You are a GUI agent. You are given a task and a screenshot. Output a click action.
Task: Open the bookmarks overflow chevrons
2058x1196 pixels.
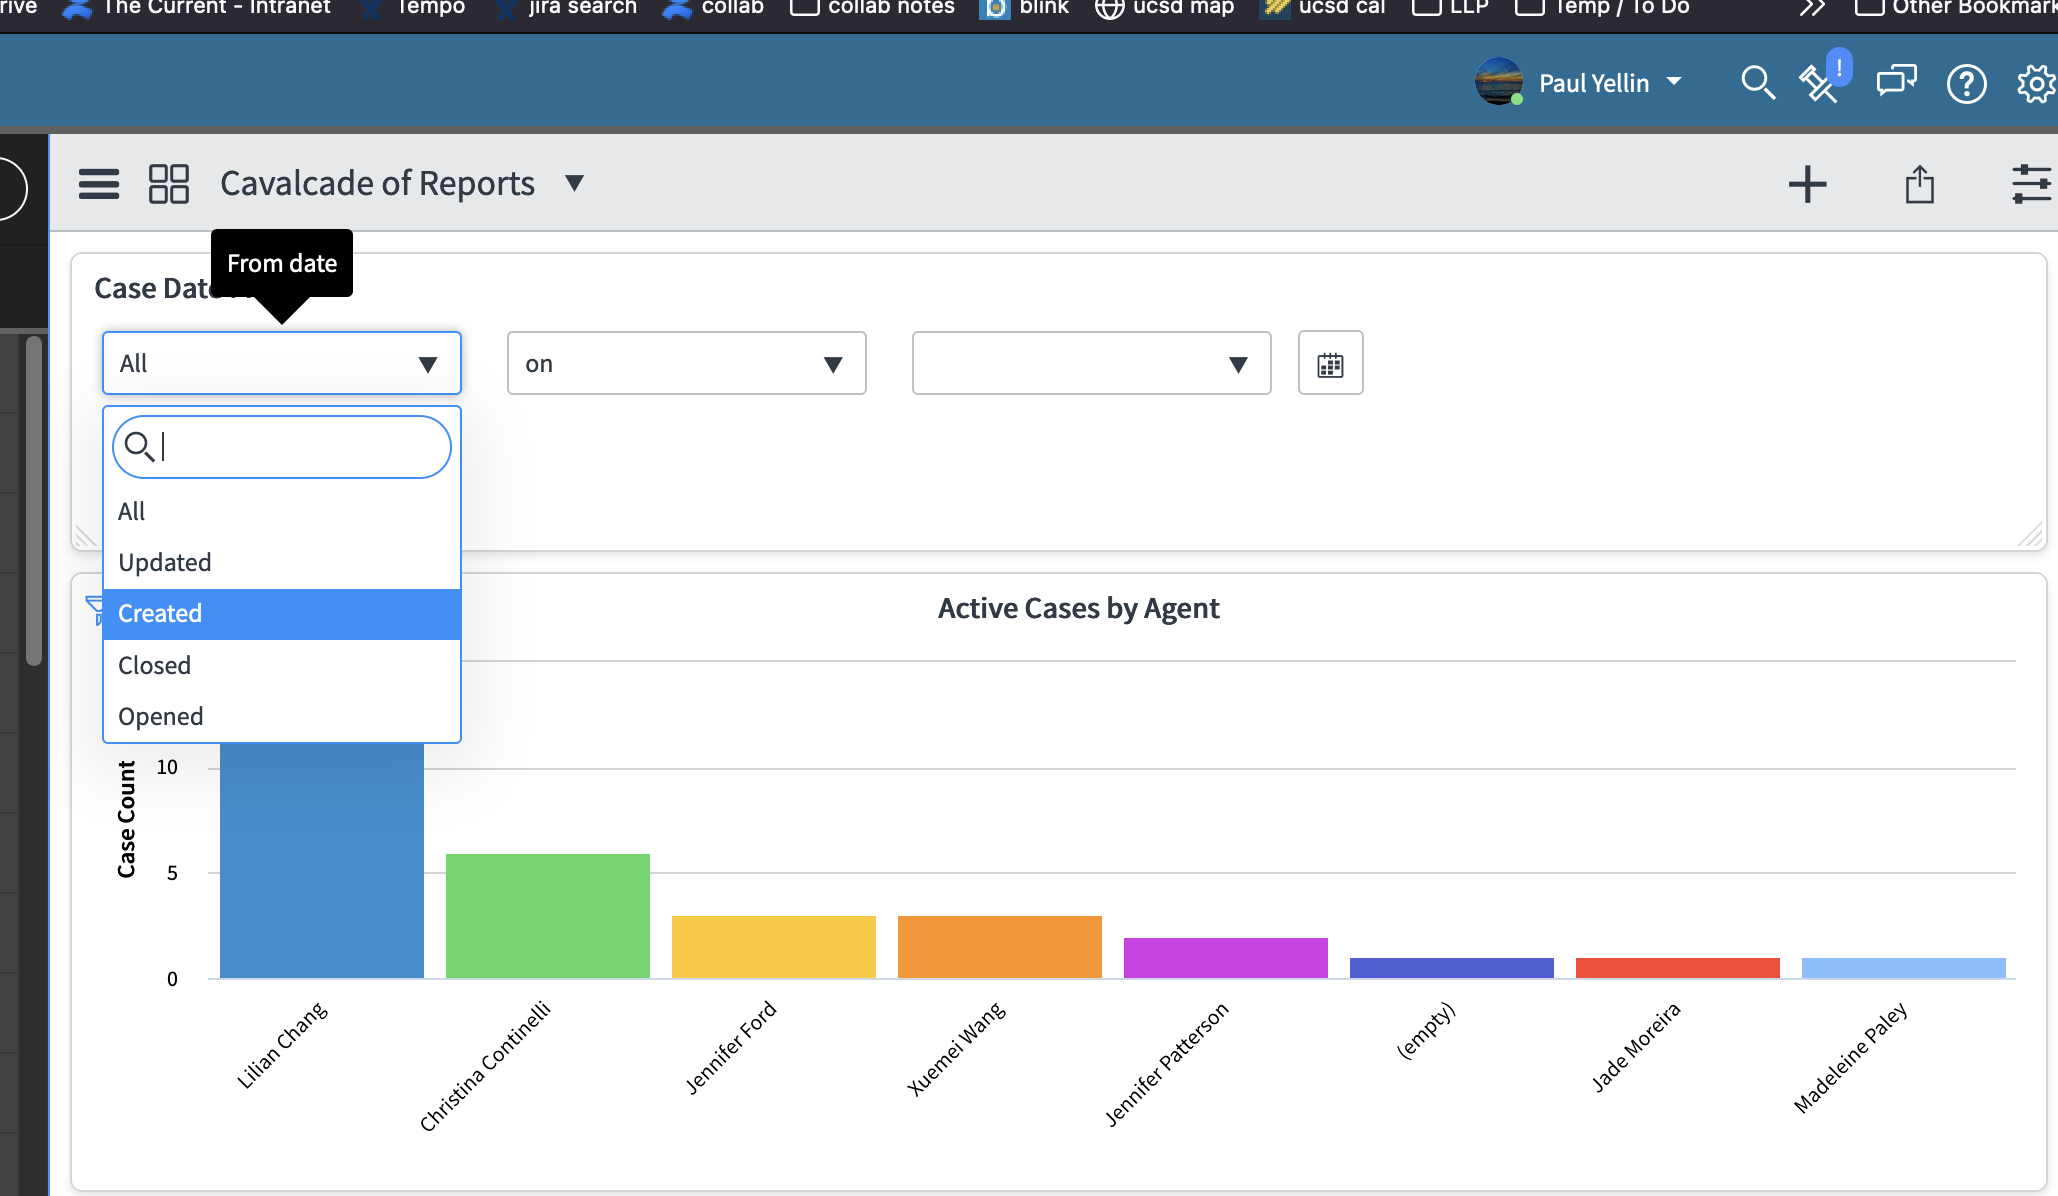point(1812,8)
